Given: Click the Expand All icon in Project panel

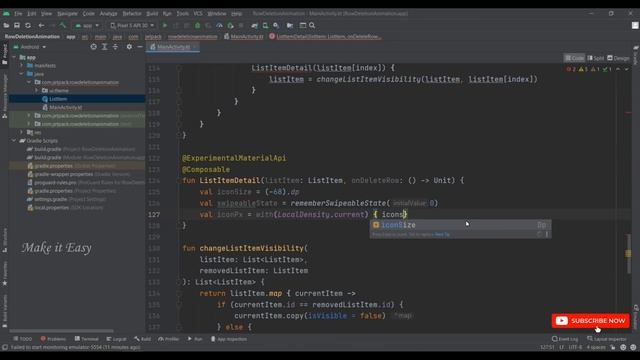Looking at the screenshot, I should [104, 47].
